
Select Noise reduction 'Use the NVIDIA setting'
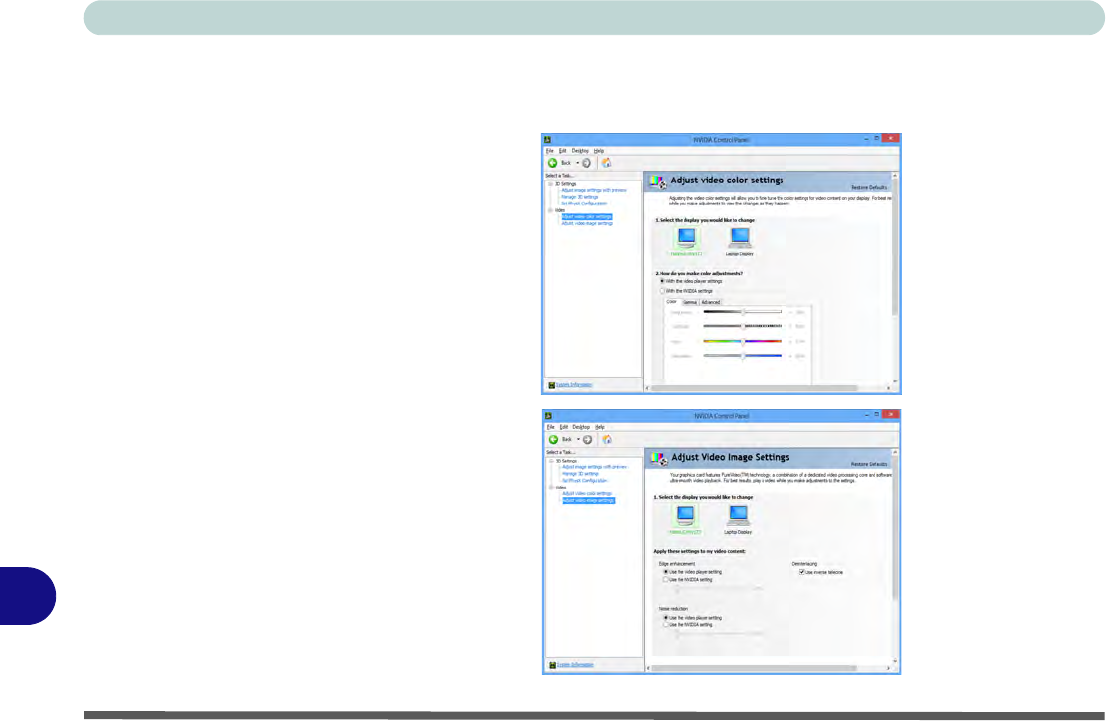[x=666, y=625]
